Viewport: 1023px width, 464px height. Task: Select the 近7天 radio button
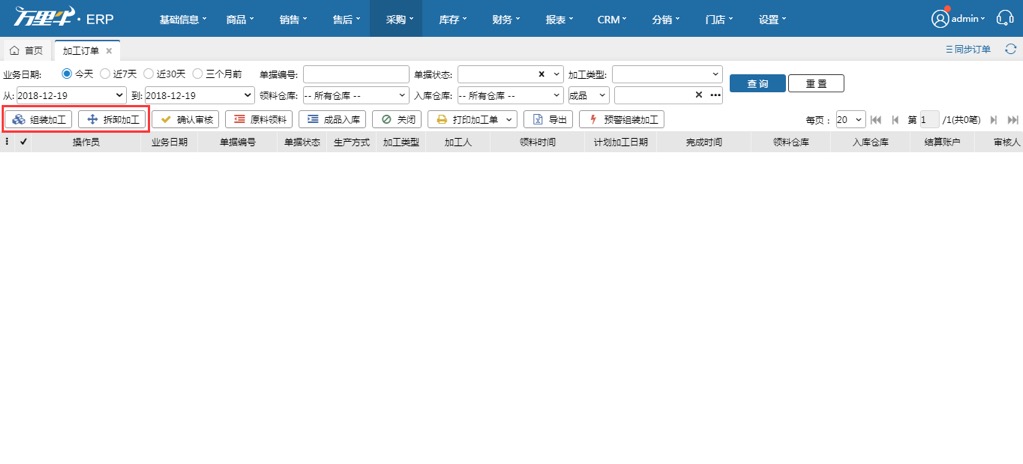[x=104, y=74]
